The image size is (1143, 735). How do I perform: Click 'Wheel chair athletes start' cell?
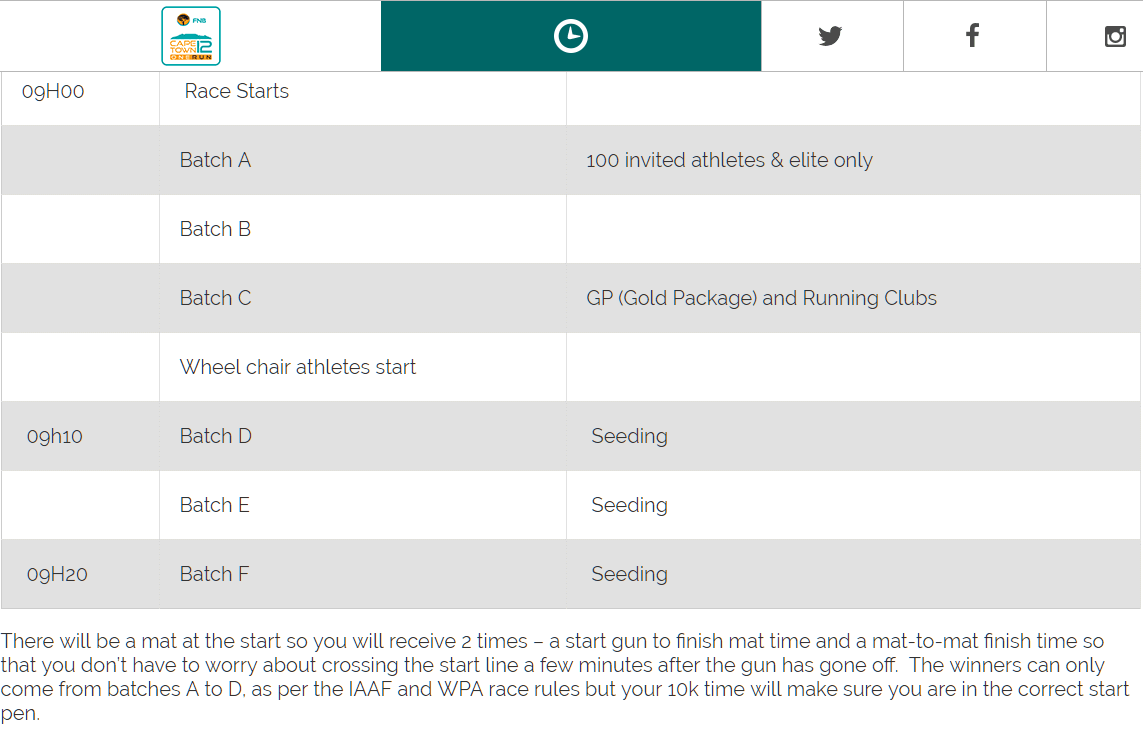(x=297, y=367)
